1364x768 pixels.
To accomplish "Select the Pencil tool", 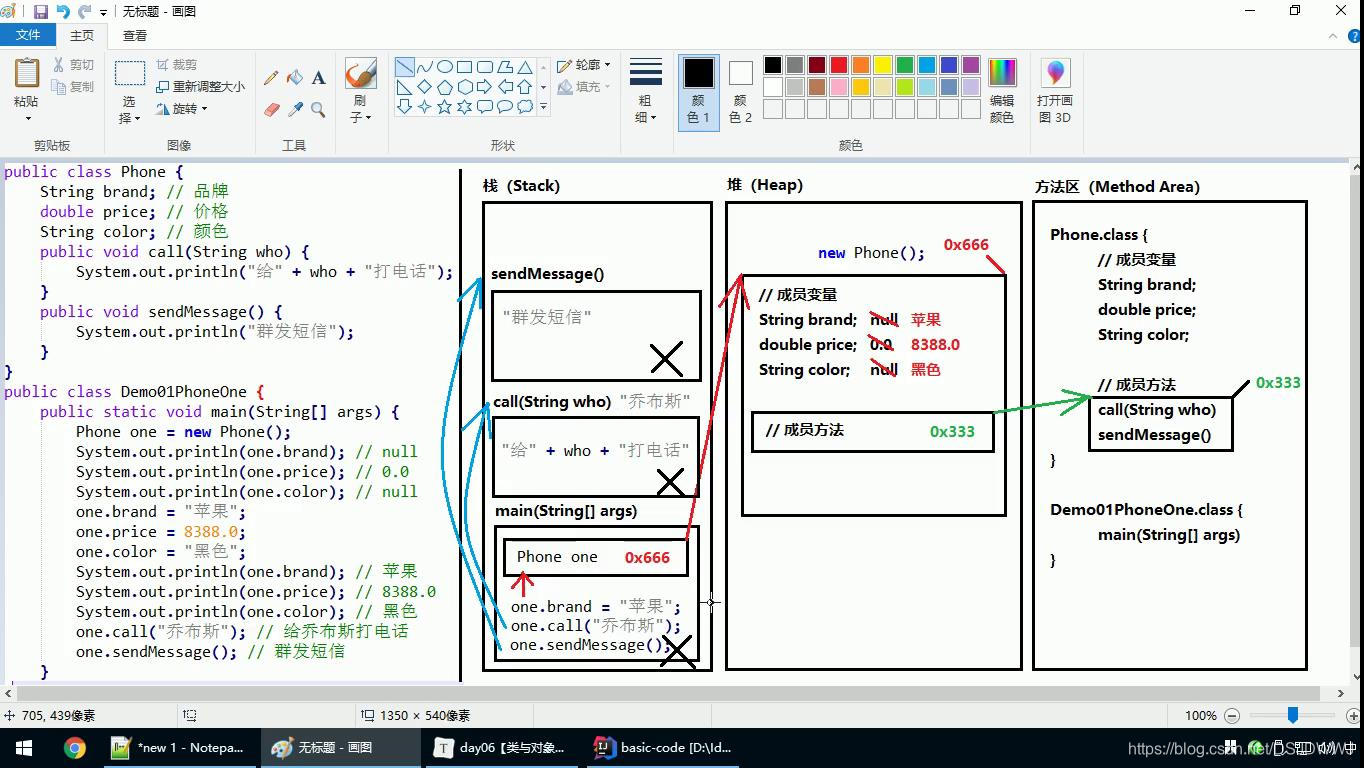I will coord(271,78).
